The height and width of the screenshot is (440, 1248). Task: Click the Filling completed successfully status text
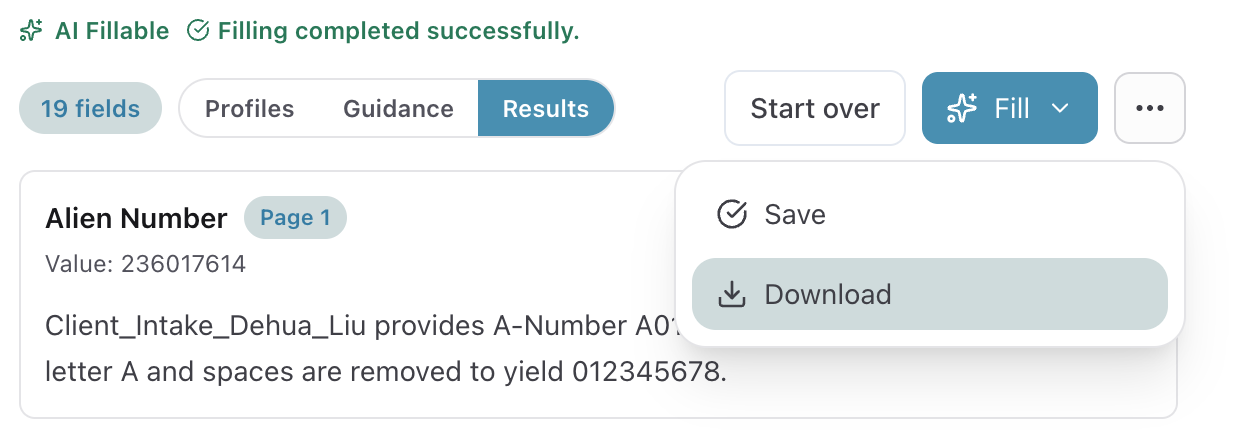pyautogui.click(x=398, y=31)
